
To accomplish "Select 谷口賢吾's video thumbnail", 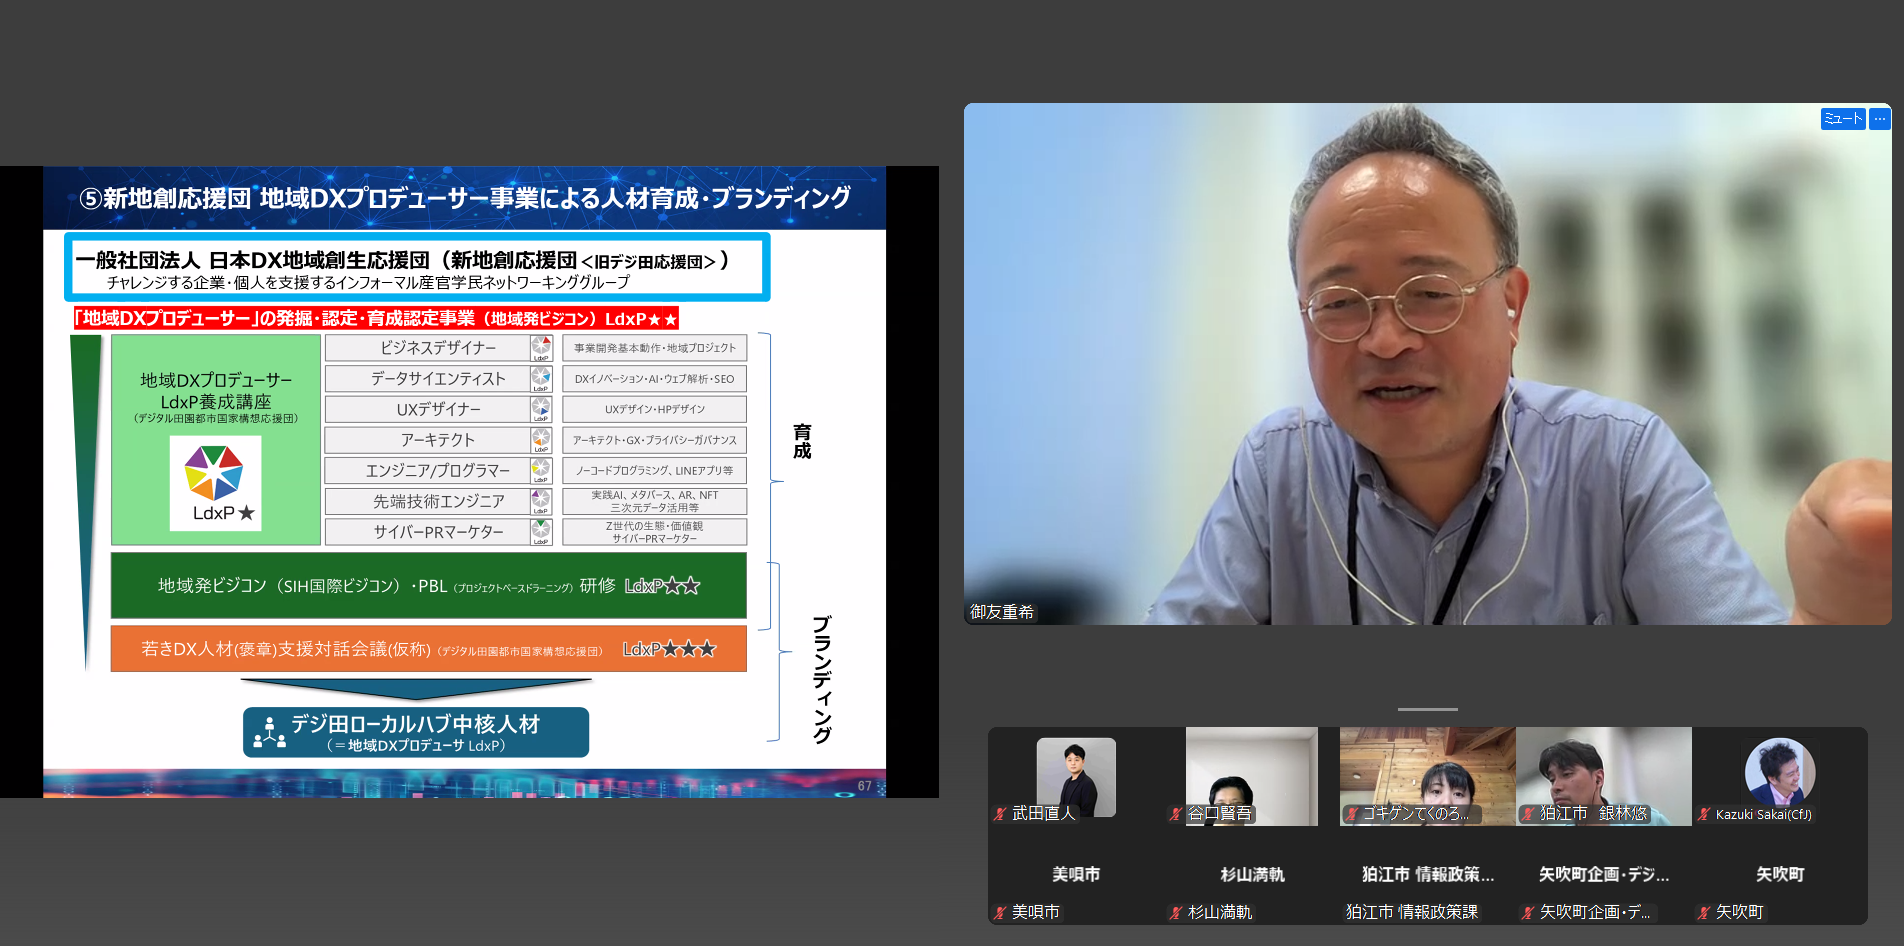I will coord(1252,776).
